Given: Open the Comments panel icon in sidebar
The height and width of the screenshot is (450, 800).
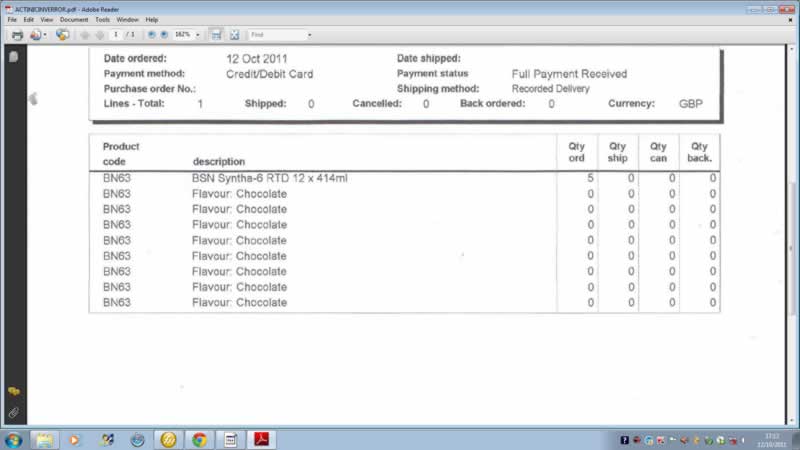Looking at the screenshot, I should [13, 391].
